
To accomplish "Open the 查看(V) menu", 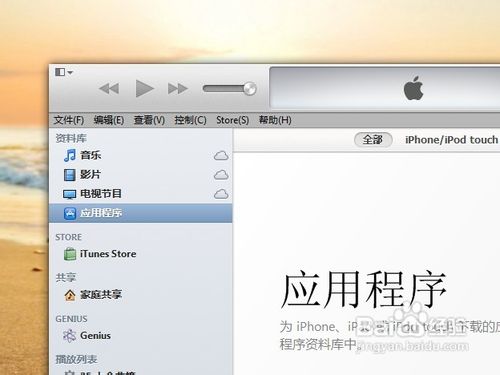I will pos(149,120).
